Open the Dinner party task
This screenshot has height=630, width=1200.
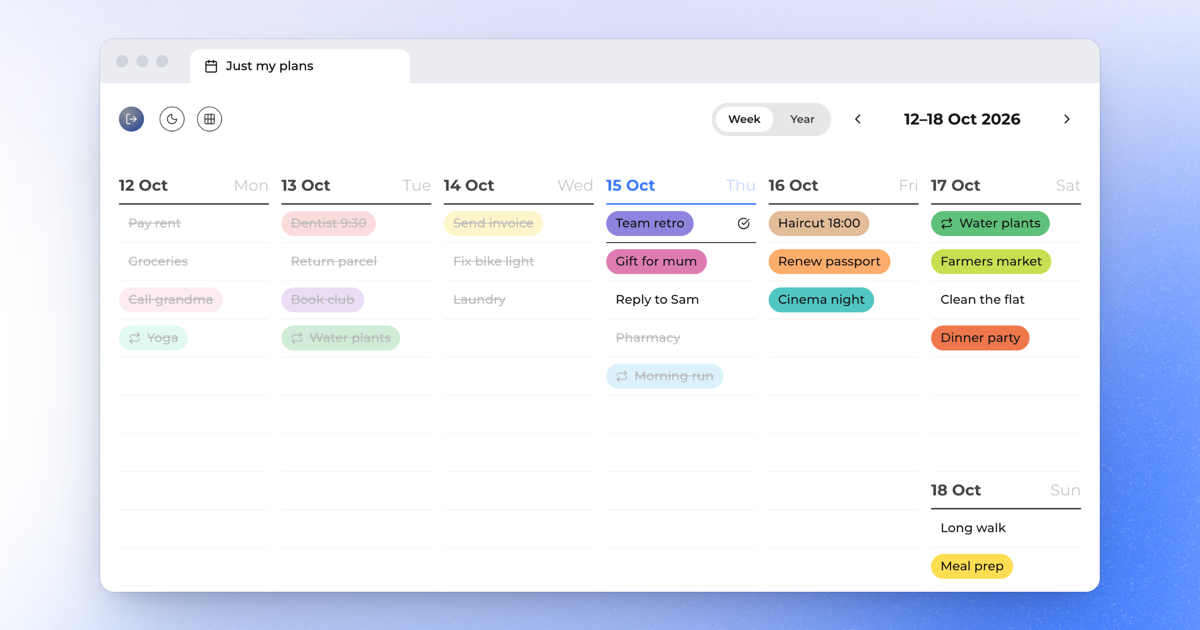[980, 338]
